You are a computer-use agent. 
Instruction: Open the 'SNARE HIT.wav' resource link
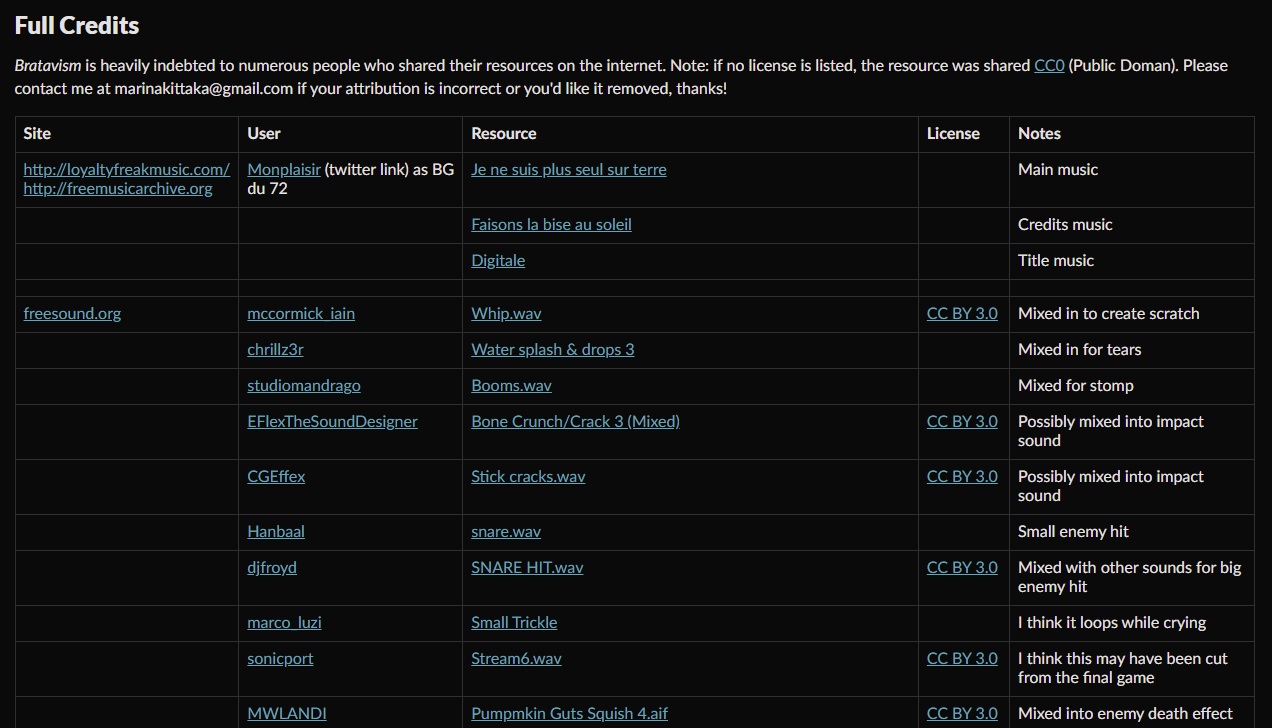tap(527, 568)
